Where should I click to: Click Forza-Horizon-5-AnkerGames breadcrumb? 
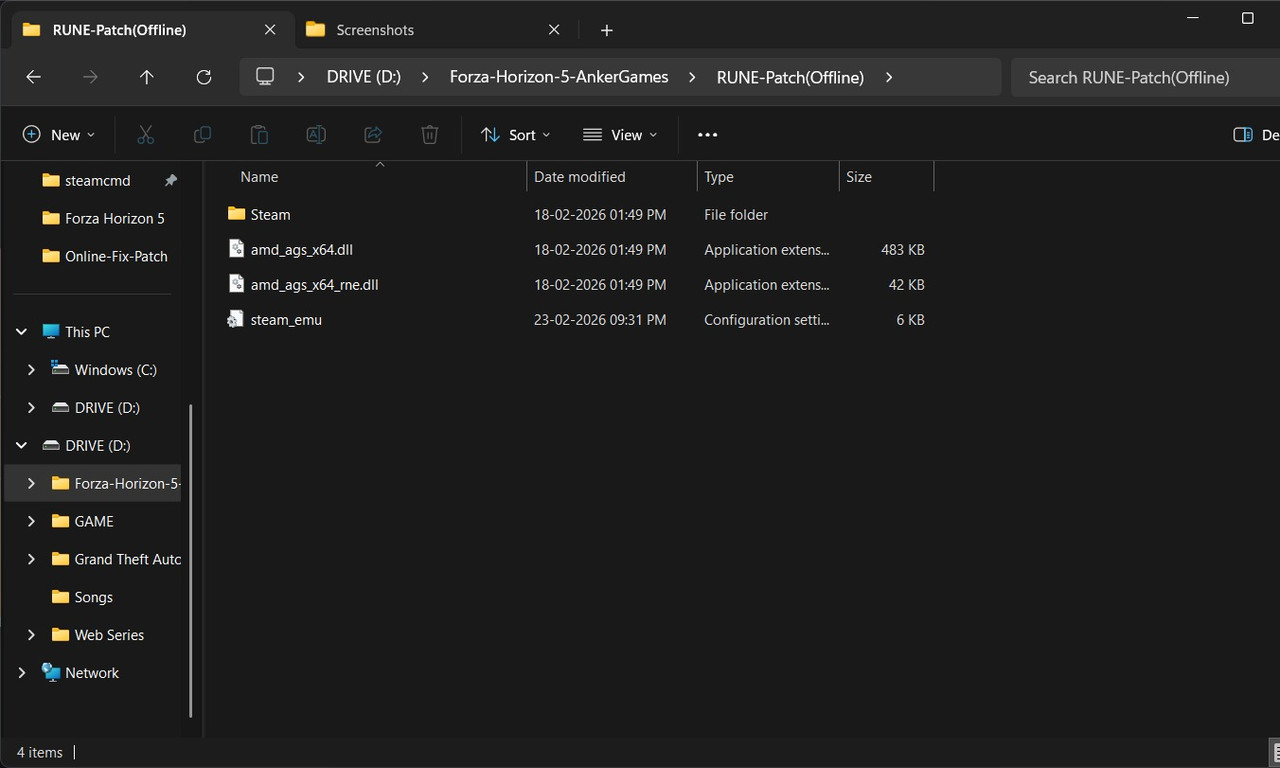pos(559,77)
